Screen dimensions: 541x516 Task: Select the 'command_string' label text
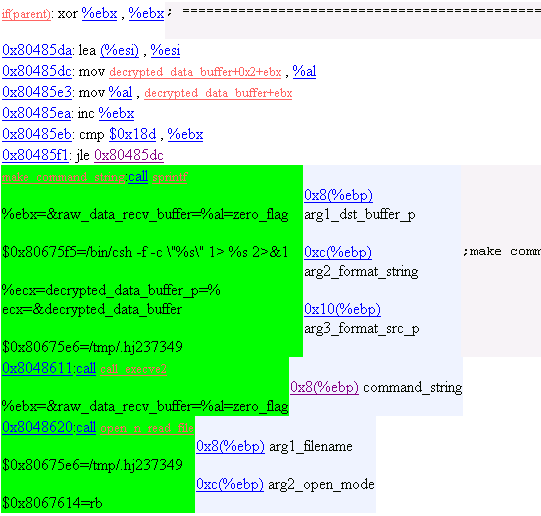pyautogui.click(x=413, y=388)
